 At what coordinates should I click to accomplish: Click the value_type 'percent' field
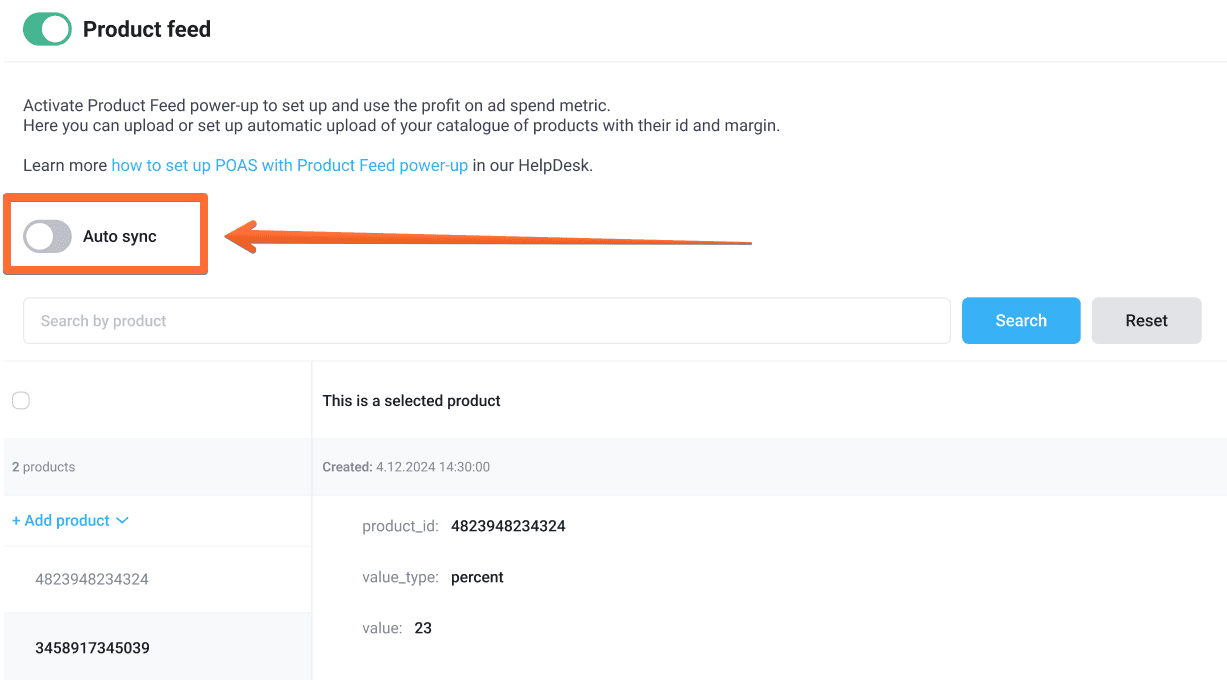point(477,577)
